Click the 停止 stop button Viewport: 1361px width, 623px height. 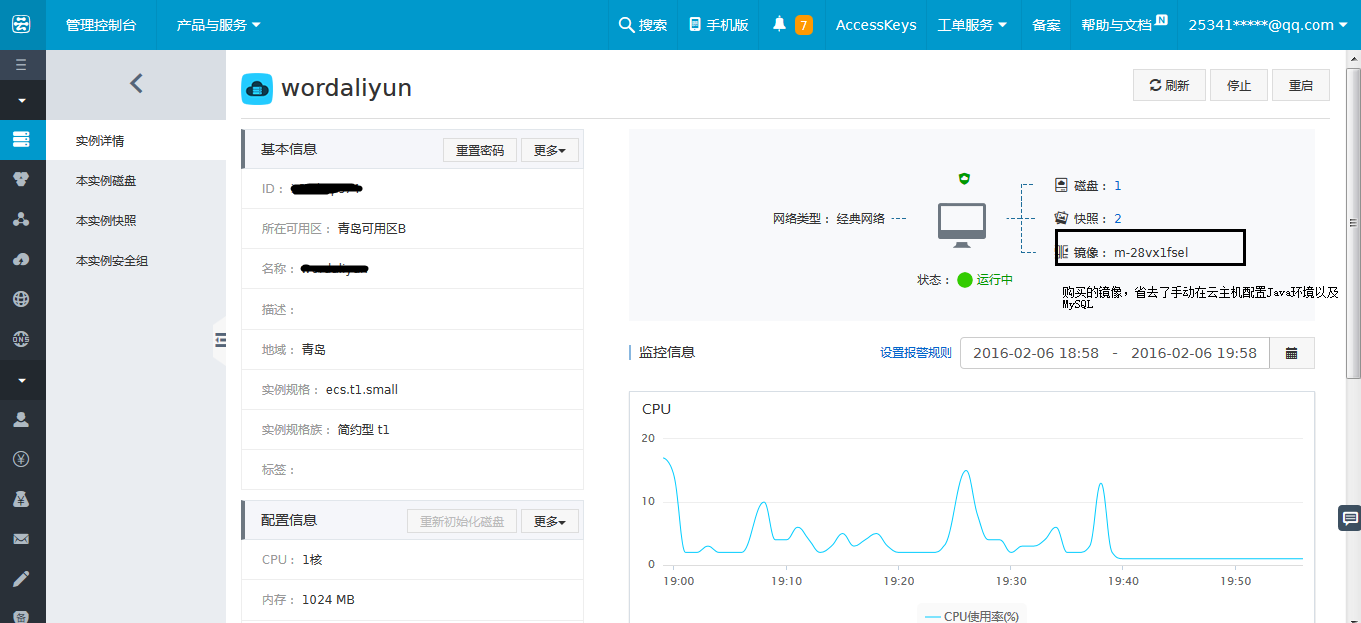point(1239,85)
